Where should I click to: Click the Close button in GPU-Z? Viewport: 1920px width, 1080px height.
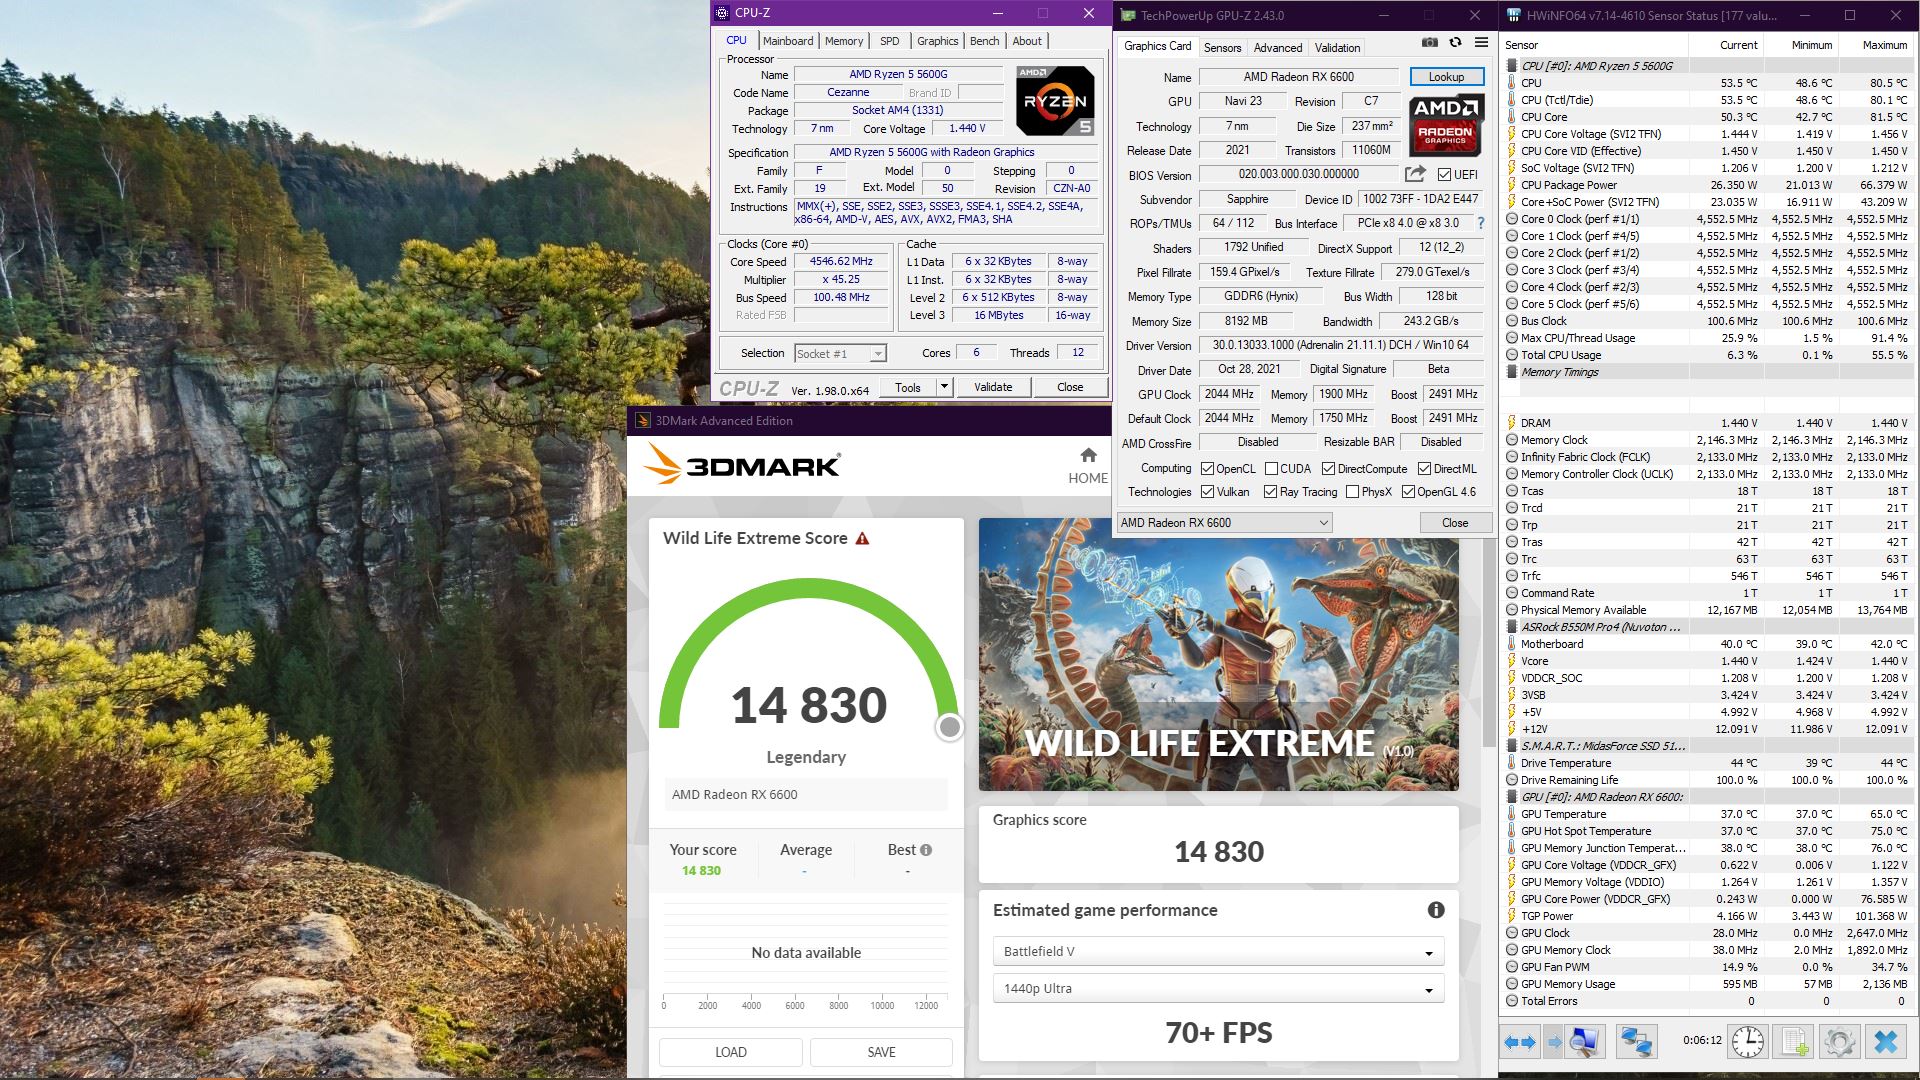1455,523
